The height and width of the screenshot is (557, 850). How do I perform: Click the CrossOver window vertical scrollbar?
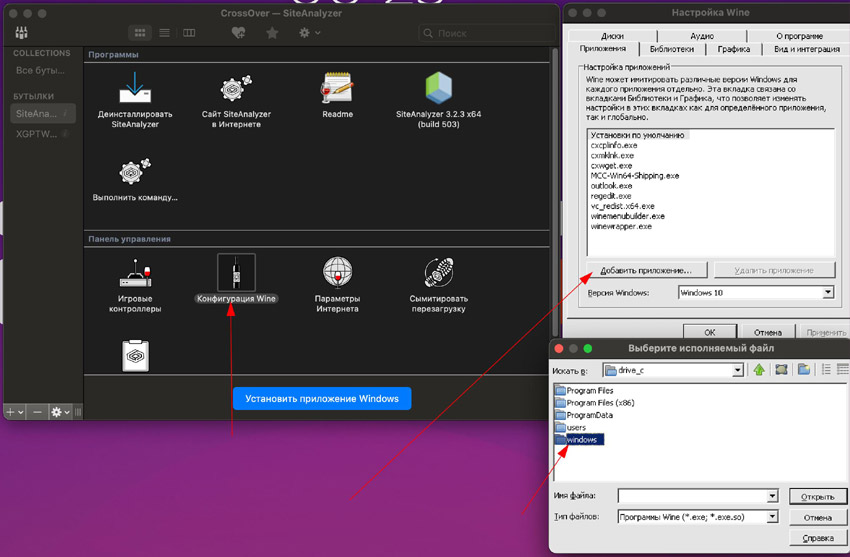click(x=555, y=192)
